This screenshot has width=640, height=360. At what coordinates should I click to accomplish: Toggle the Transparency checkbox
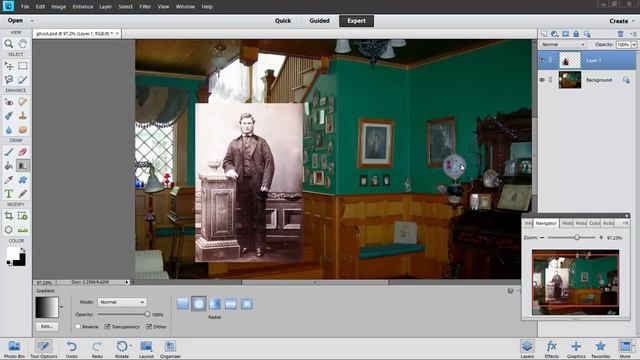107,327
